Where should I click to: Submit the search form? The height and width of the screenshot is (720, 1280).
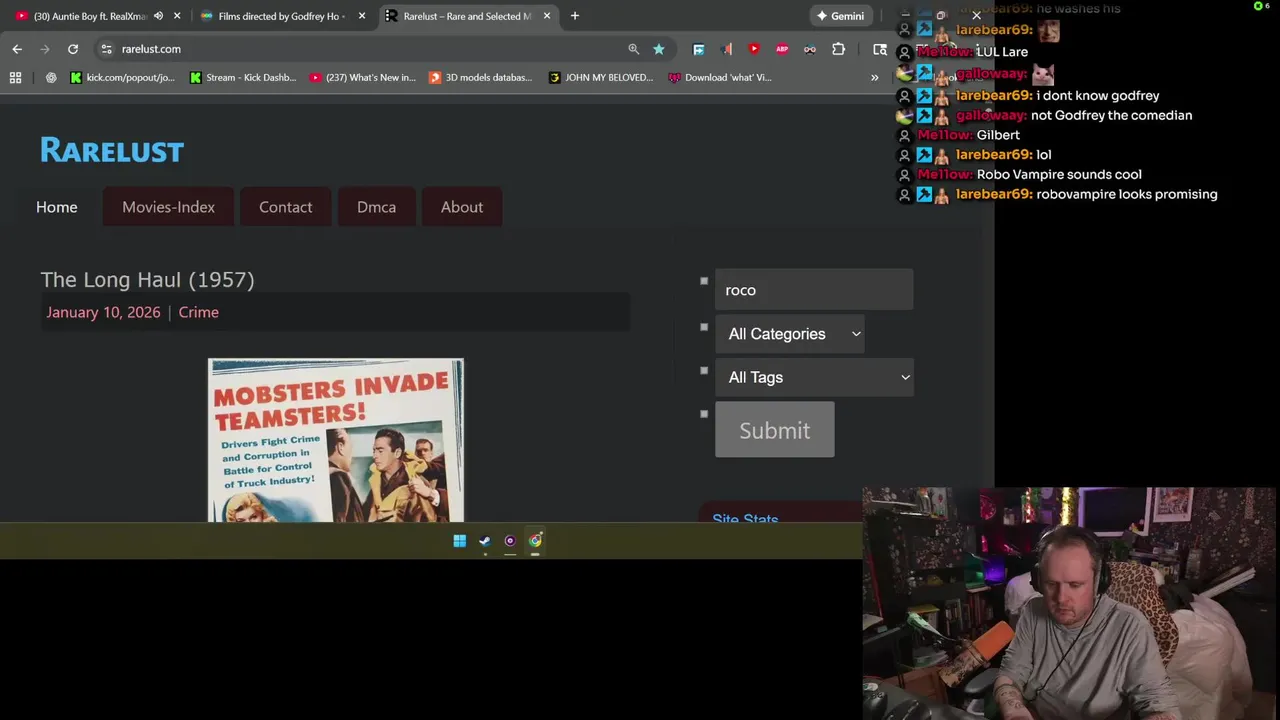[775, 430]
